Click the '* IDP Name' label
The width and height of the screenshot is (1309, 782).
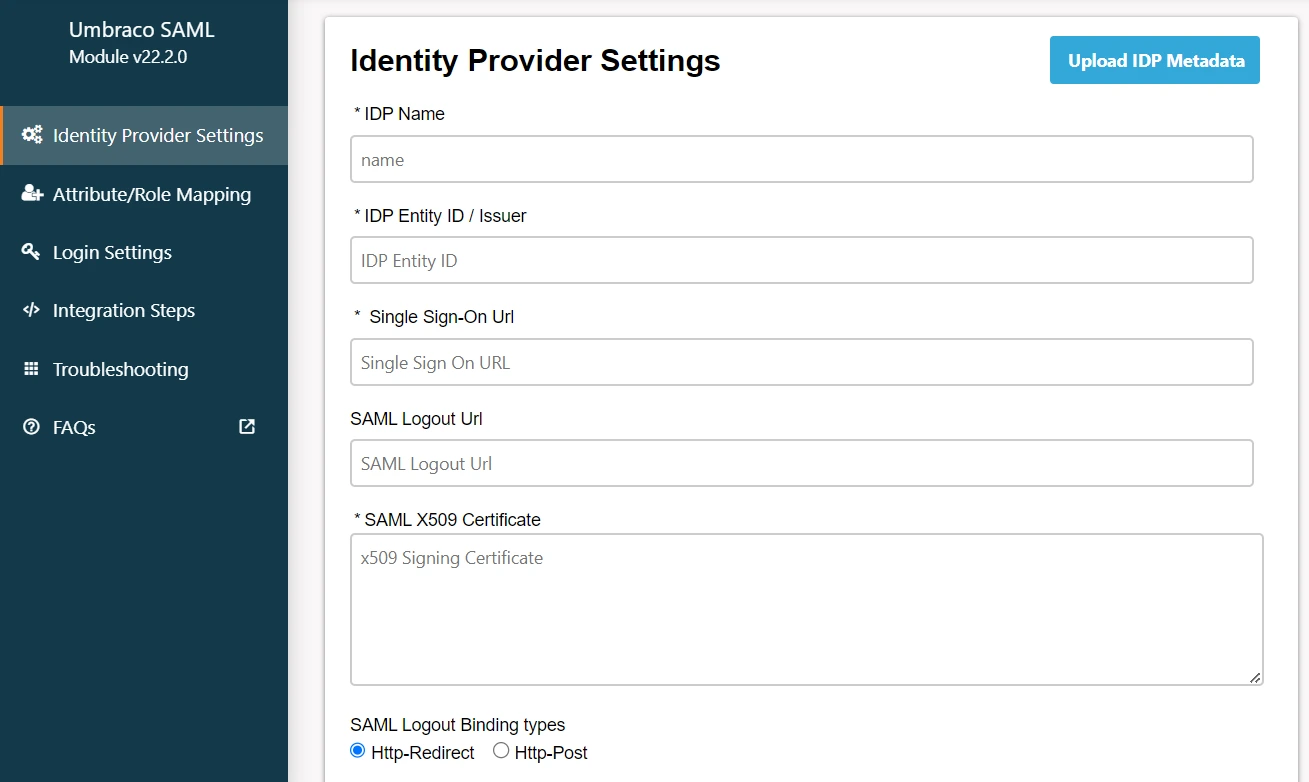pyautogui.click(x=399, y=114)
